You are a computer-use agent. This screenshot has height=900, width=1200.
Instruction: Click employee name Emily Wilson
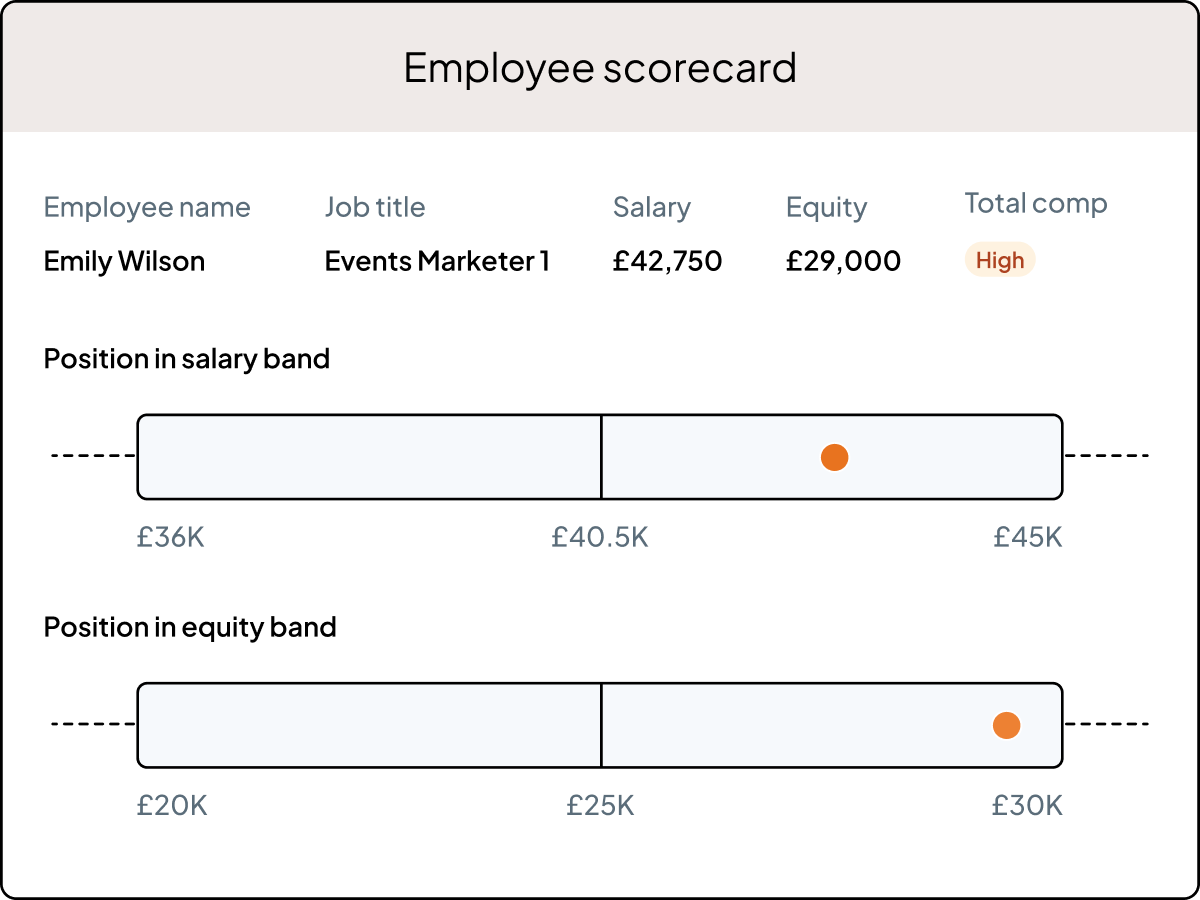coord(124,261)
